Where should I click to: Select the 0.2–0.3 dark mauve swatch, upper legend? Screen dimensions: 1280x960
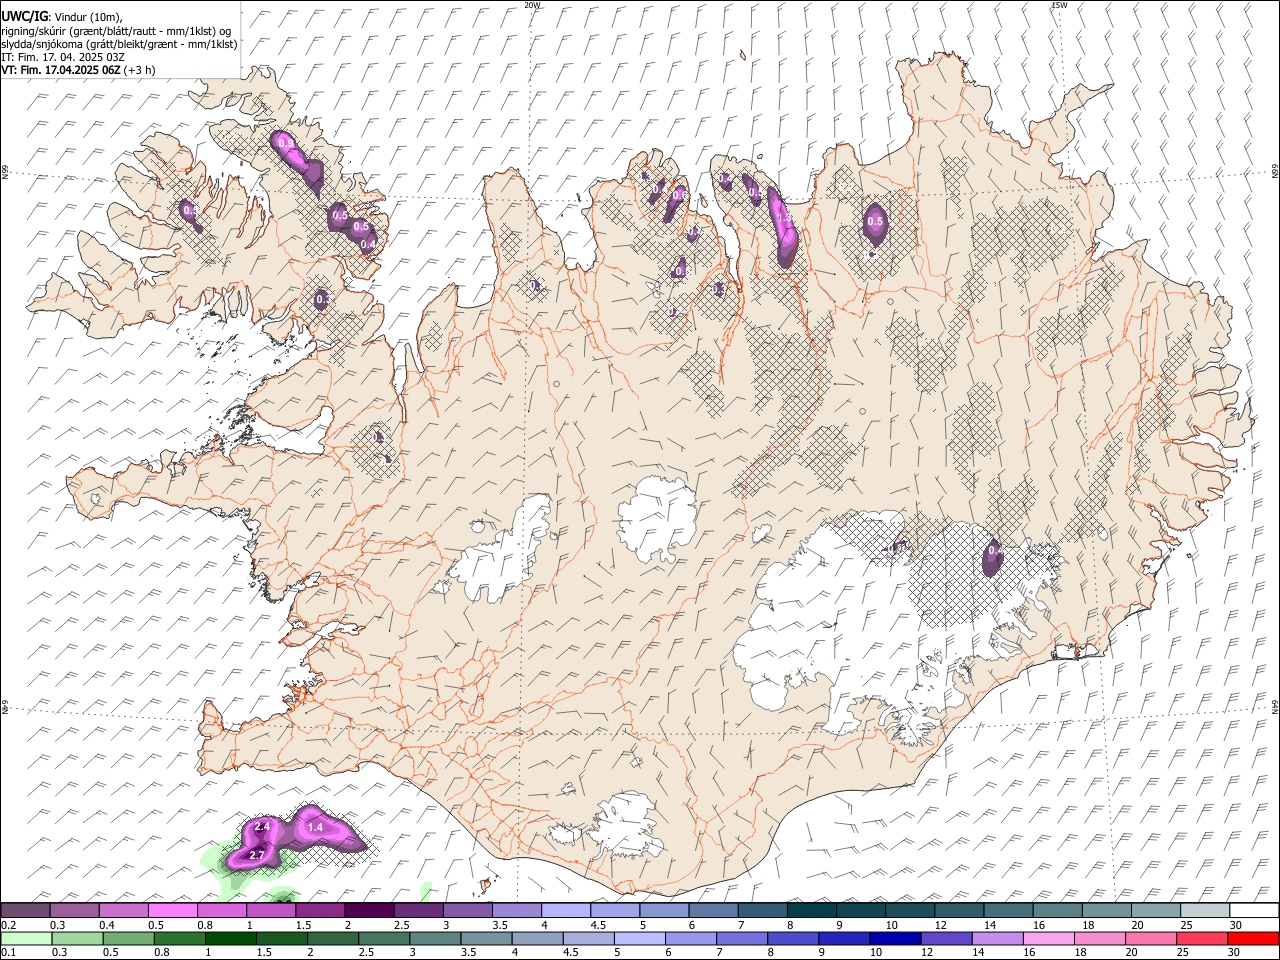pyautogui.click(x=25, y=910)
